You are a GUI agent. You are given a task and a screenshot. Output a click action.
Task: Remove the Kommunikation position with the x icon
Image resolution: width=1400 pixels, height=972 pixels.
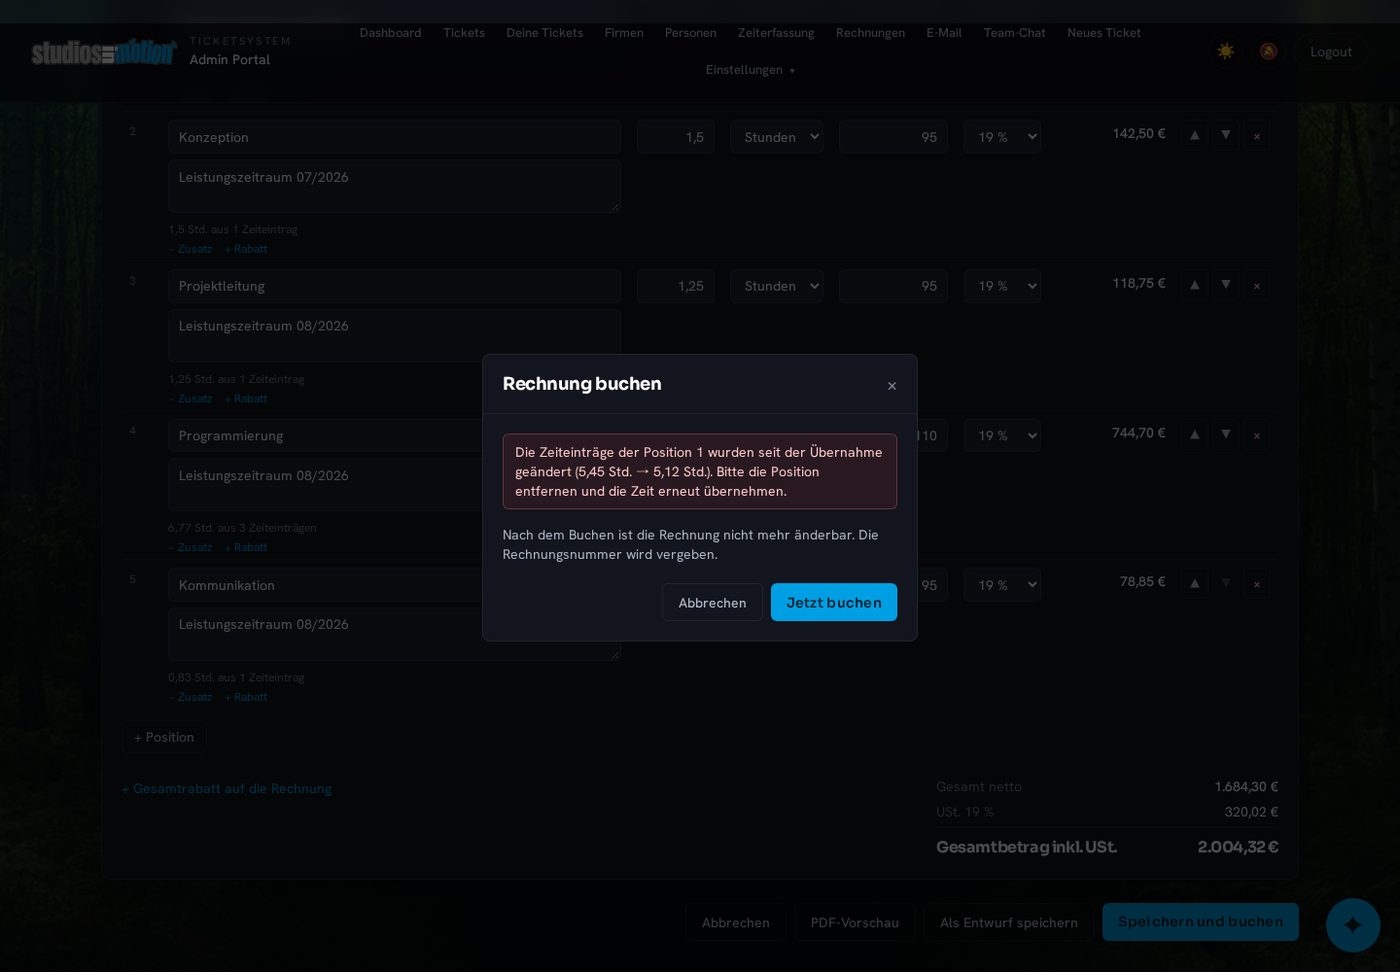(x=1257, y=584)
